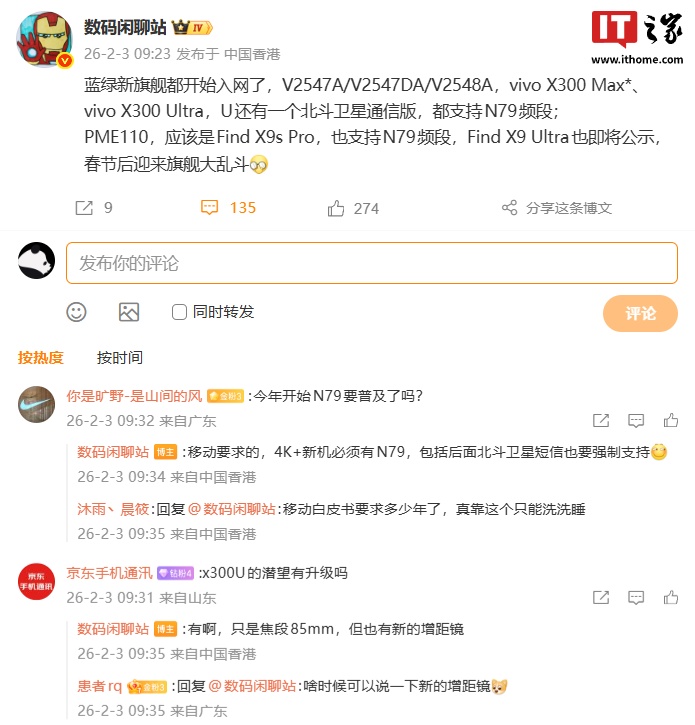Screen dimensions: 695x725
Task: Open comments via the 135 comment icon
Action: [209, 208]
